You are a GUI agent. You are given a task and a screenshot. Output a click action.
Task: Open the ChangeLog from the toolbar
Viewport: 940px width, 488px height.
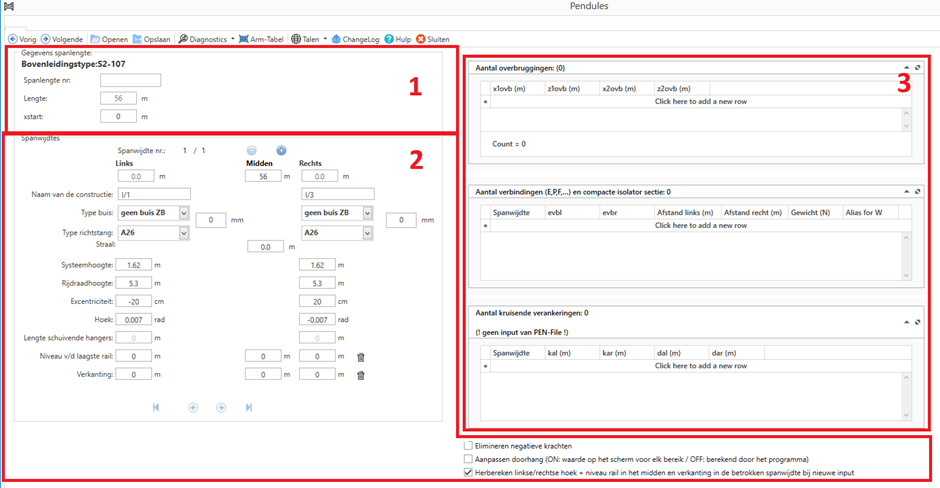pyautogui.click(x=337, y=39)
